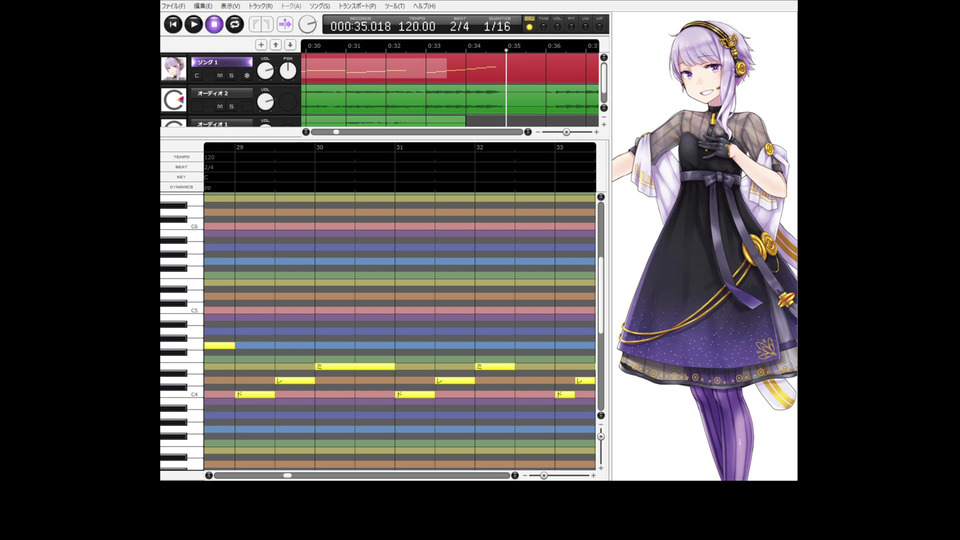Click the C button on ソング 1 track
The height and width of the screenshot is (540, 960).
pos(197,75)
